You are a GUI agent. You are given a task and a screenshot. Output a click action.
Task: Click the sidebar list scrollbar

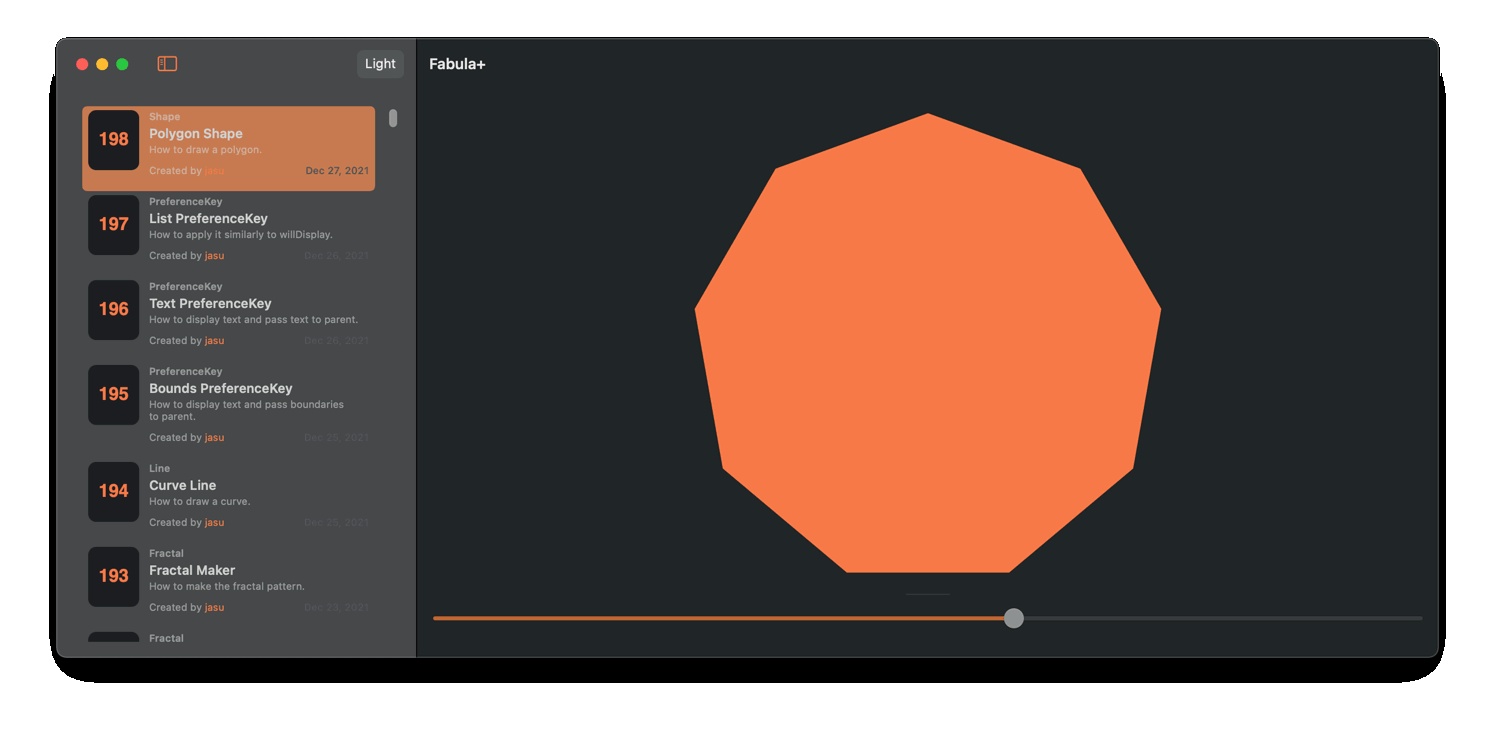393,118
